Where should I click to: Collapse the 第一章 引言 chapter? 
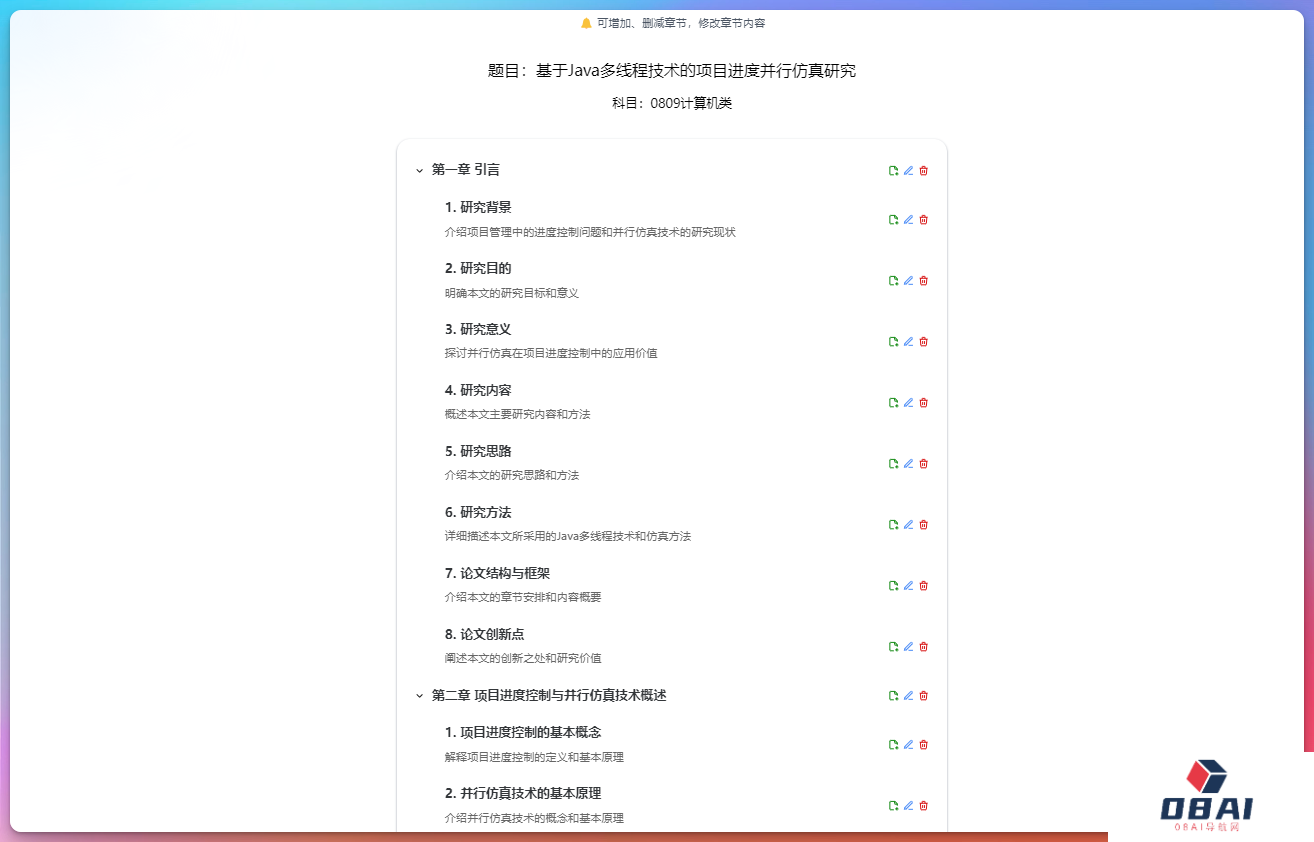(420, 171)
